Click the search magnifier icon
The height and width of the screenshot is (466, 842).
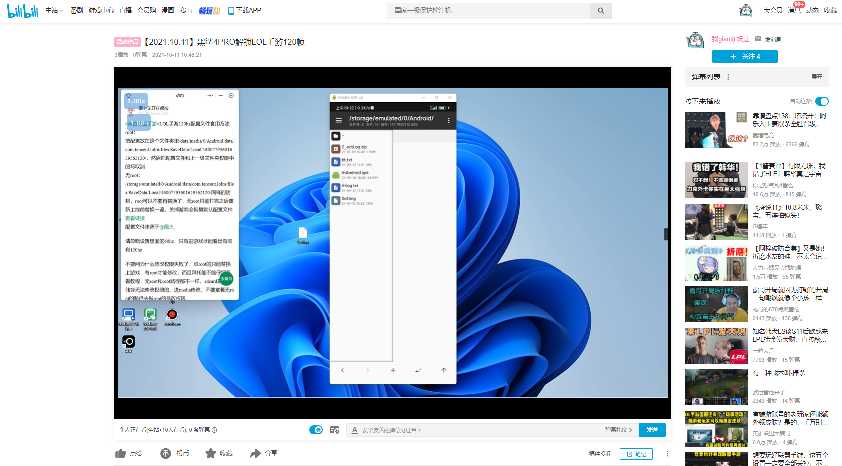tap(600, 9)
